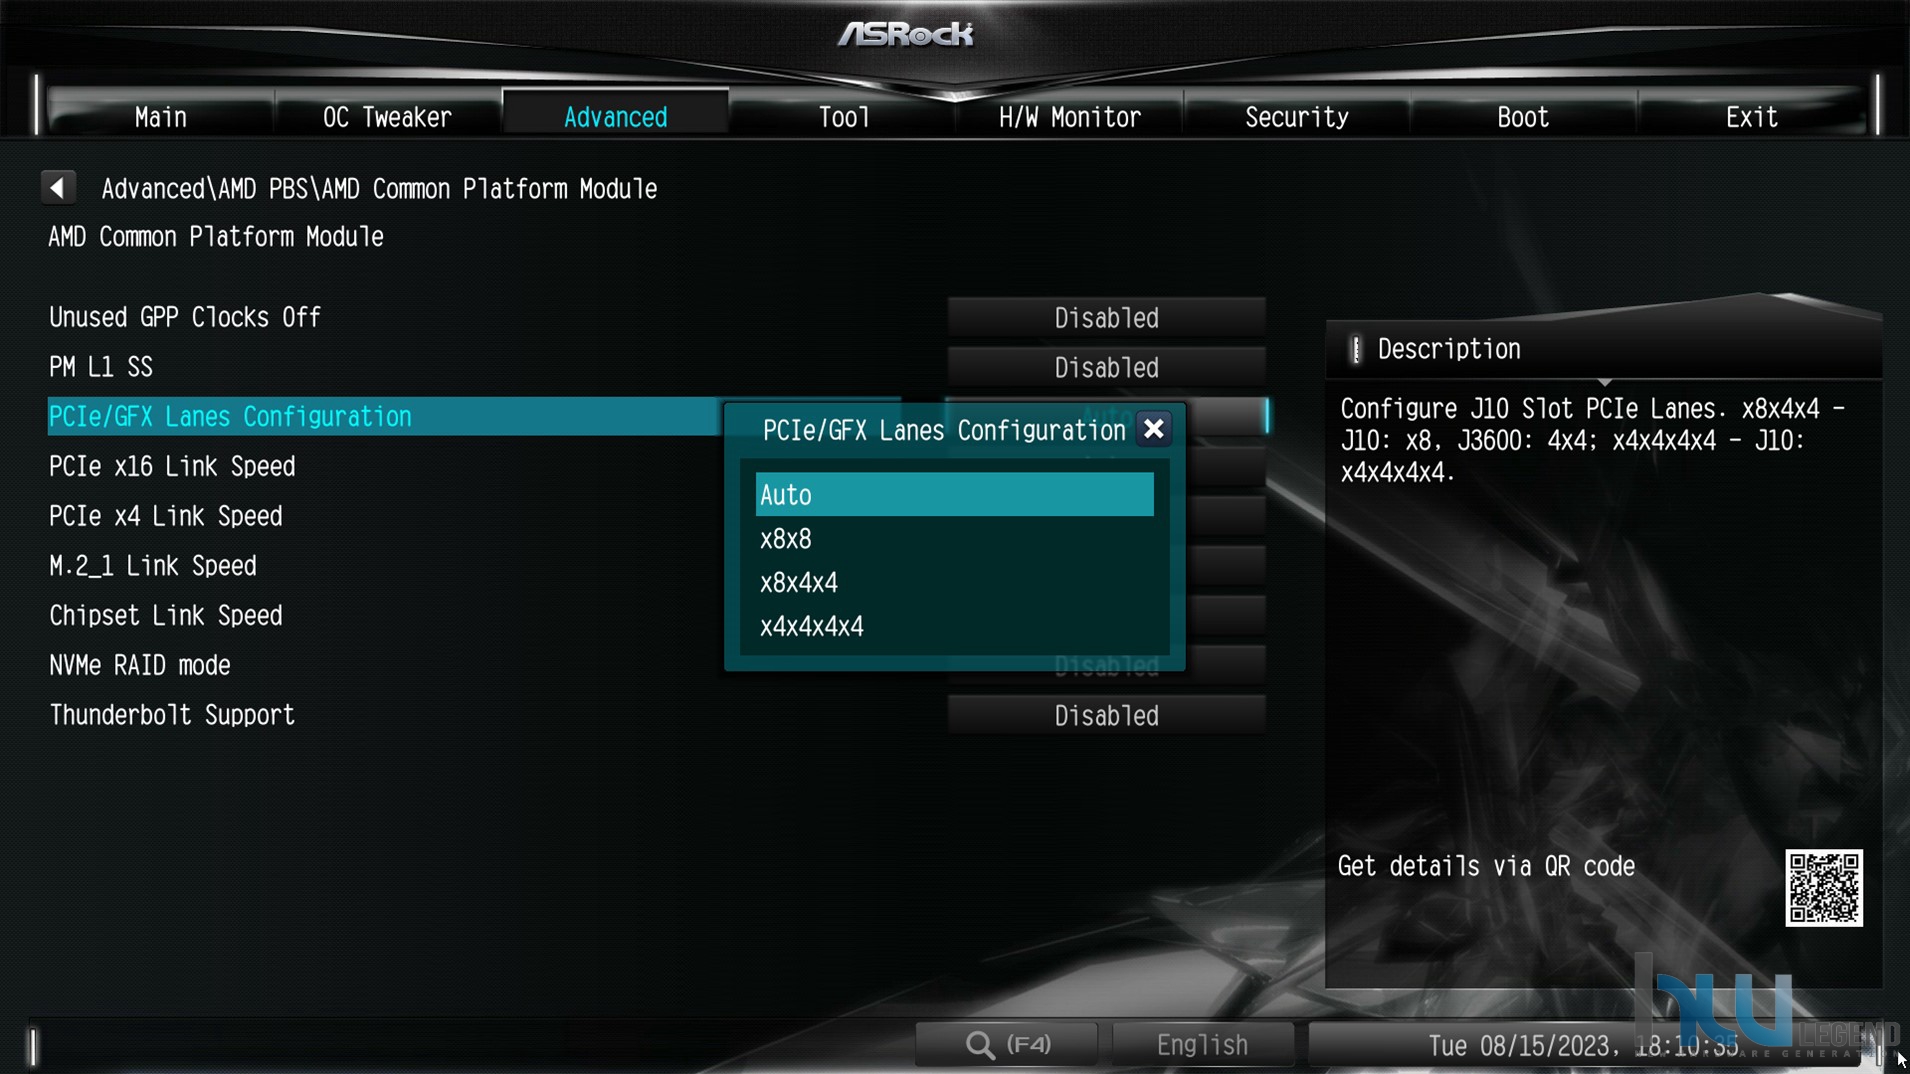Image resolution: width=1910 pixels, height=1074 pixels.
Task: Click the QR code image
Action: tap(1824, 888)
